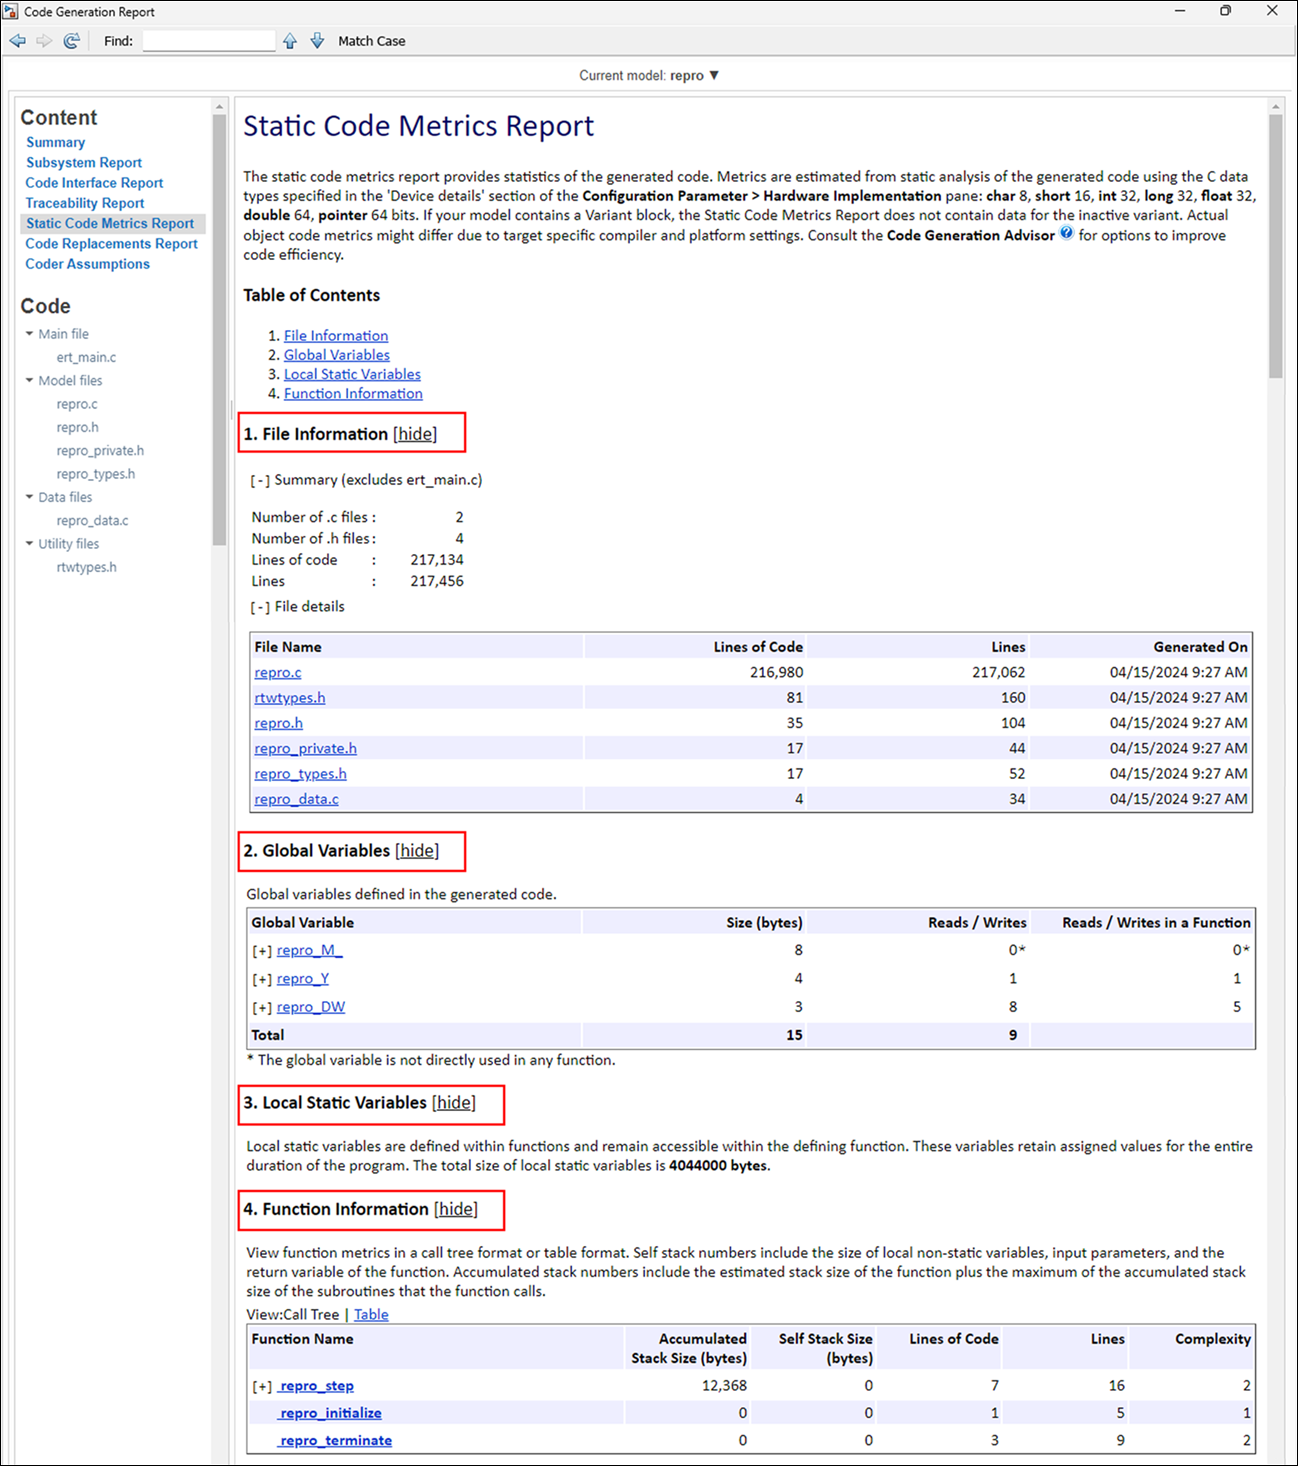Open the Code Generation Advisor help icon
The image size is (1298, 1466).
click(x=1067, y=233)
